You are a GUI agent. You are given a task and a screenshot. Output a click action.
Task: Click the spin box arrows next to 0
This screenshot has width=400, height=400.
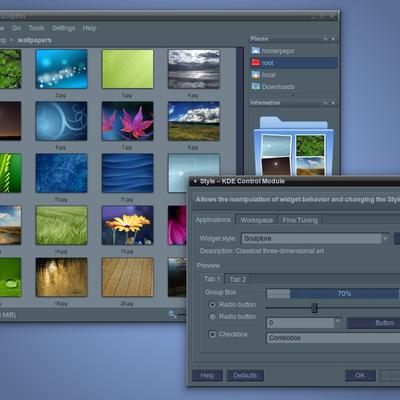tap(338, 323)
